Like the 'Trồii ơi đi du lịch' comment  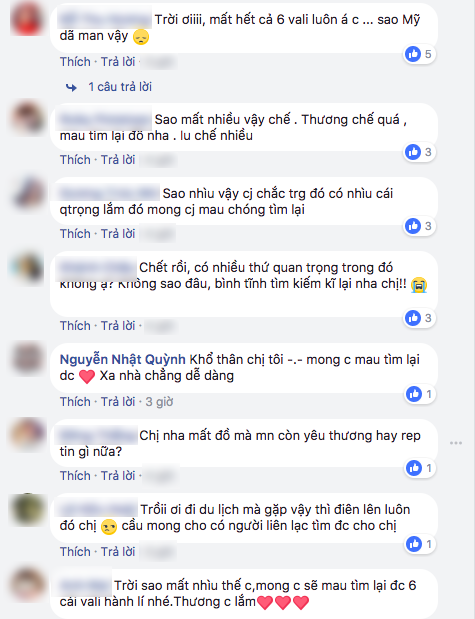tap(75, 551)
